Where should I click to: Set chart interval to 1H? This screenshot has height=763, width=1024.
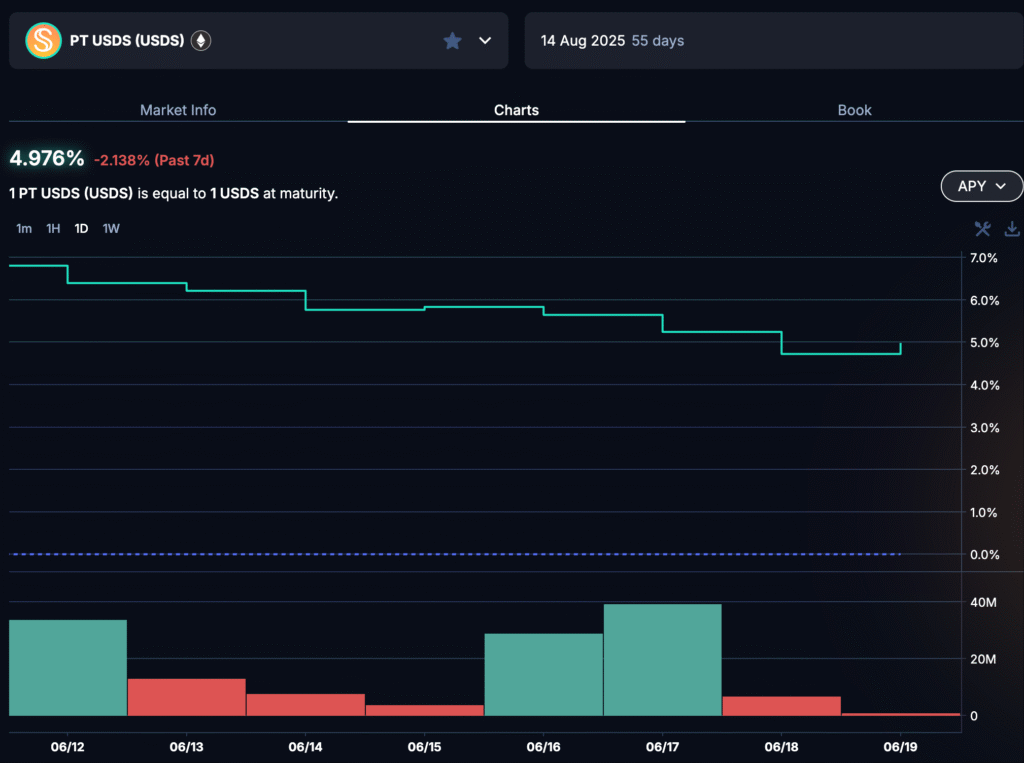click(x=53, y=229)
